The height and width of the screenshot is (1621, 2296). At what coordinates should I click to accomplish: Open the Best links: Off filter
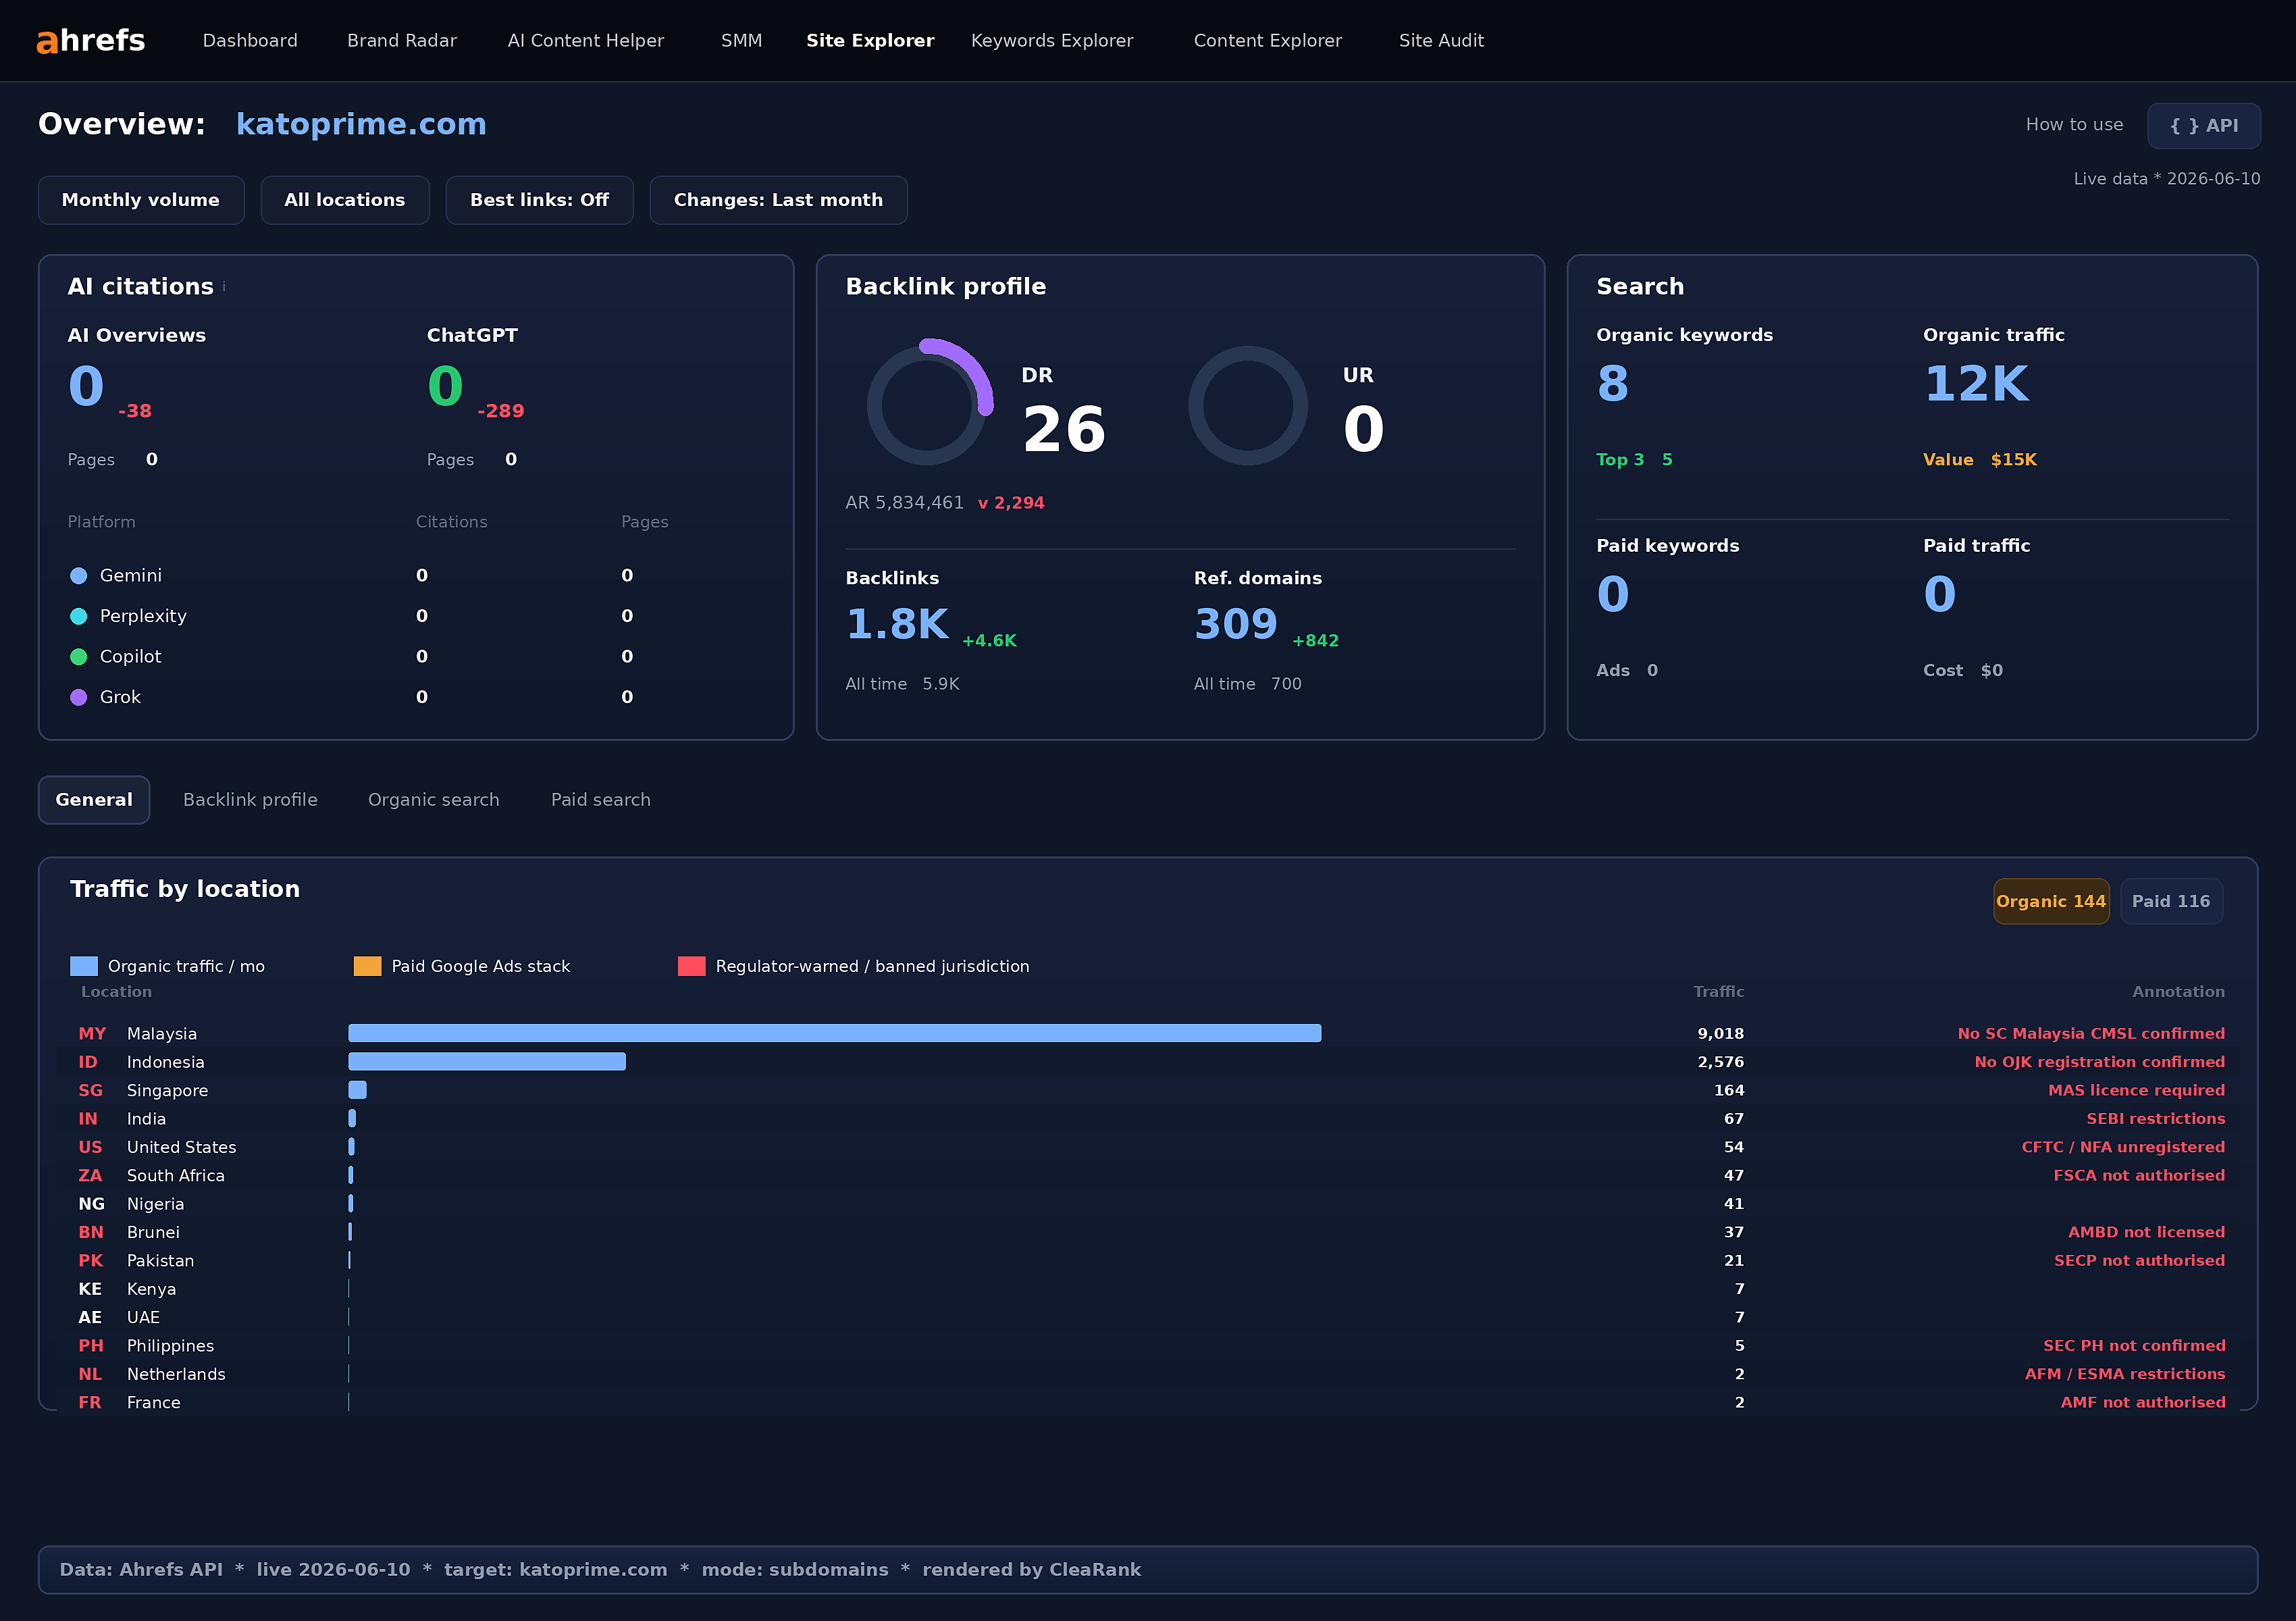(539, 200)
